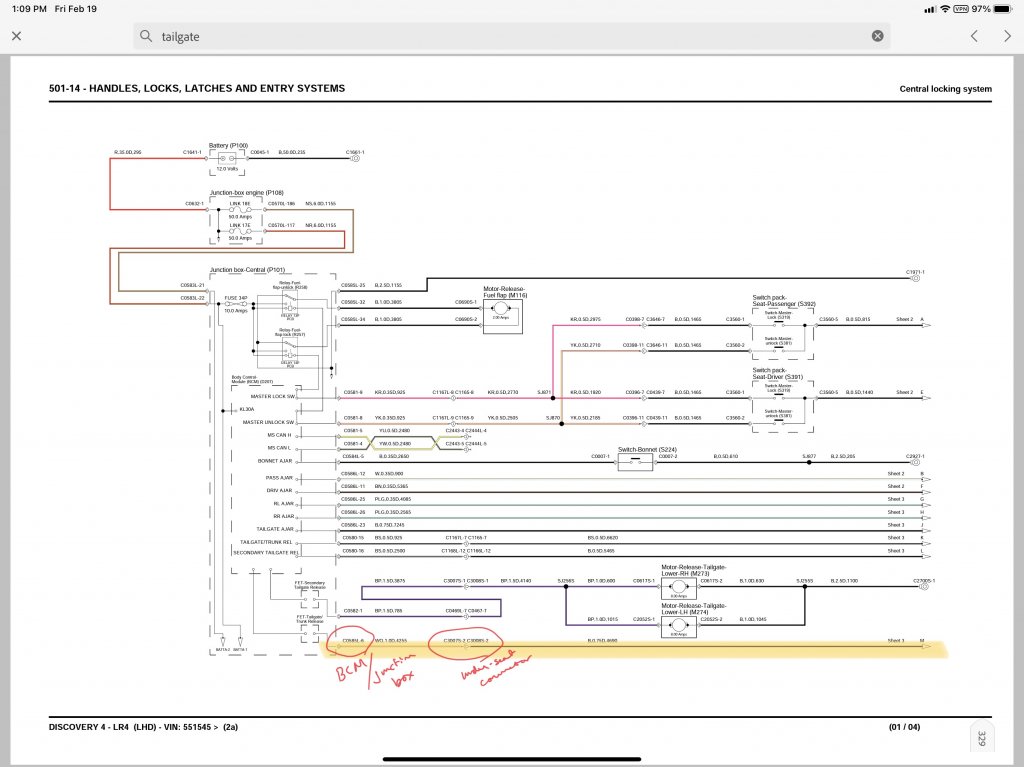This screenshot has height=767, width=1024.
Task: Select the "Tailgate-Lower-LH (M274)" motor label
Action: pos(694,609)
